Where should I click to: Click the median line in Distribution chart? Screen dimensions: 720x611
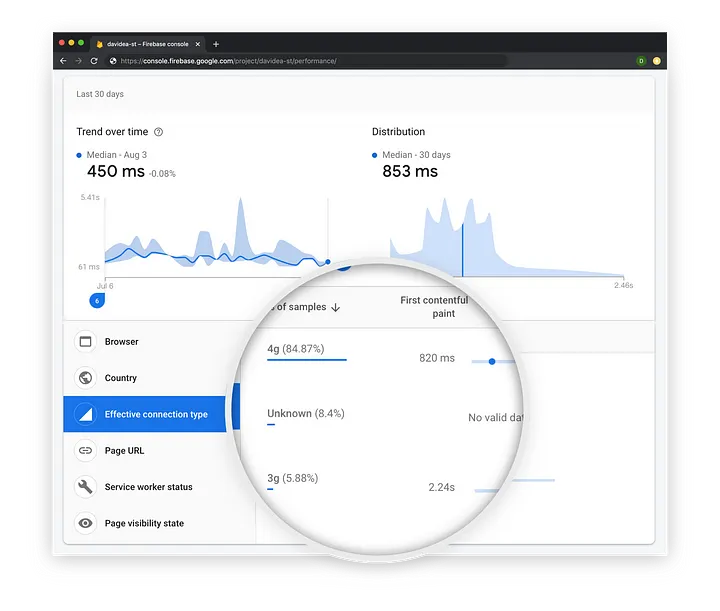click(x=462, y=250)
